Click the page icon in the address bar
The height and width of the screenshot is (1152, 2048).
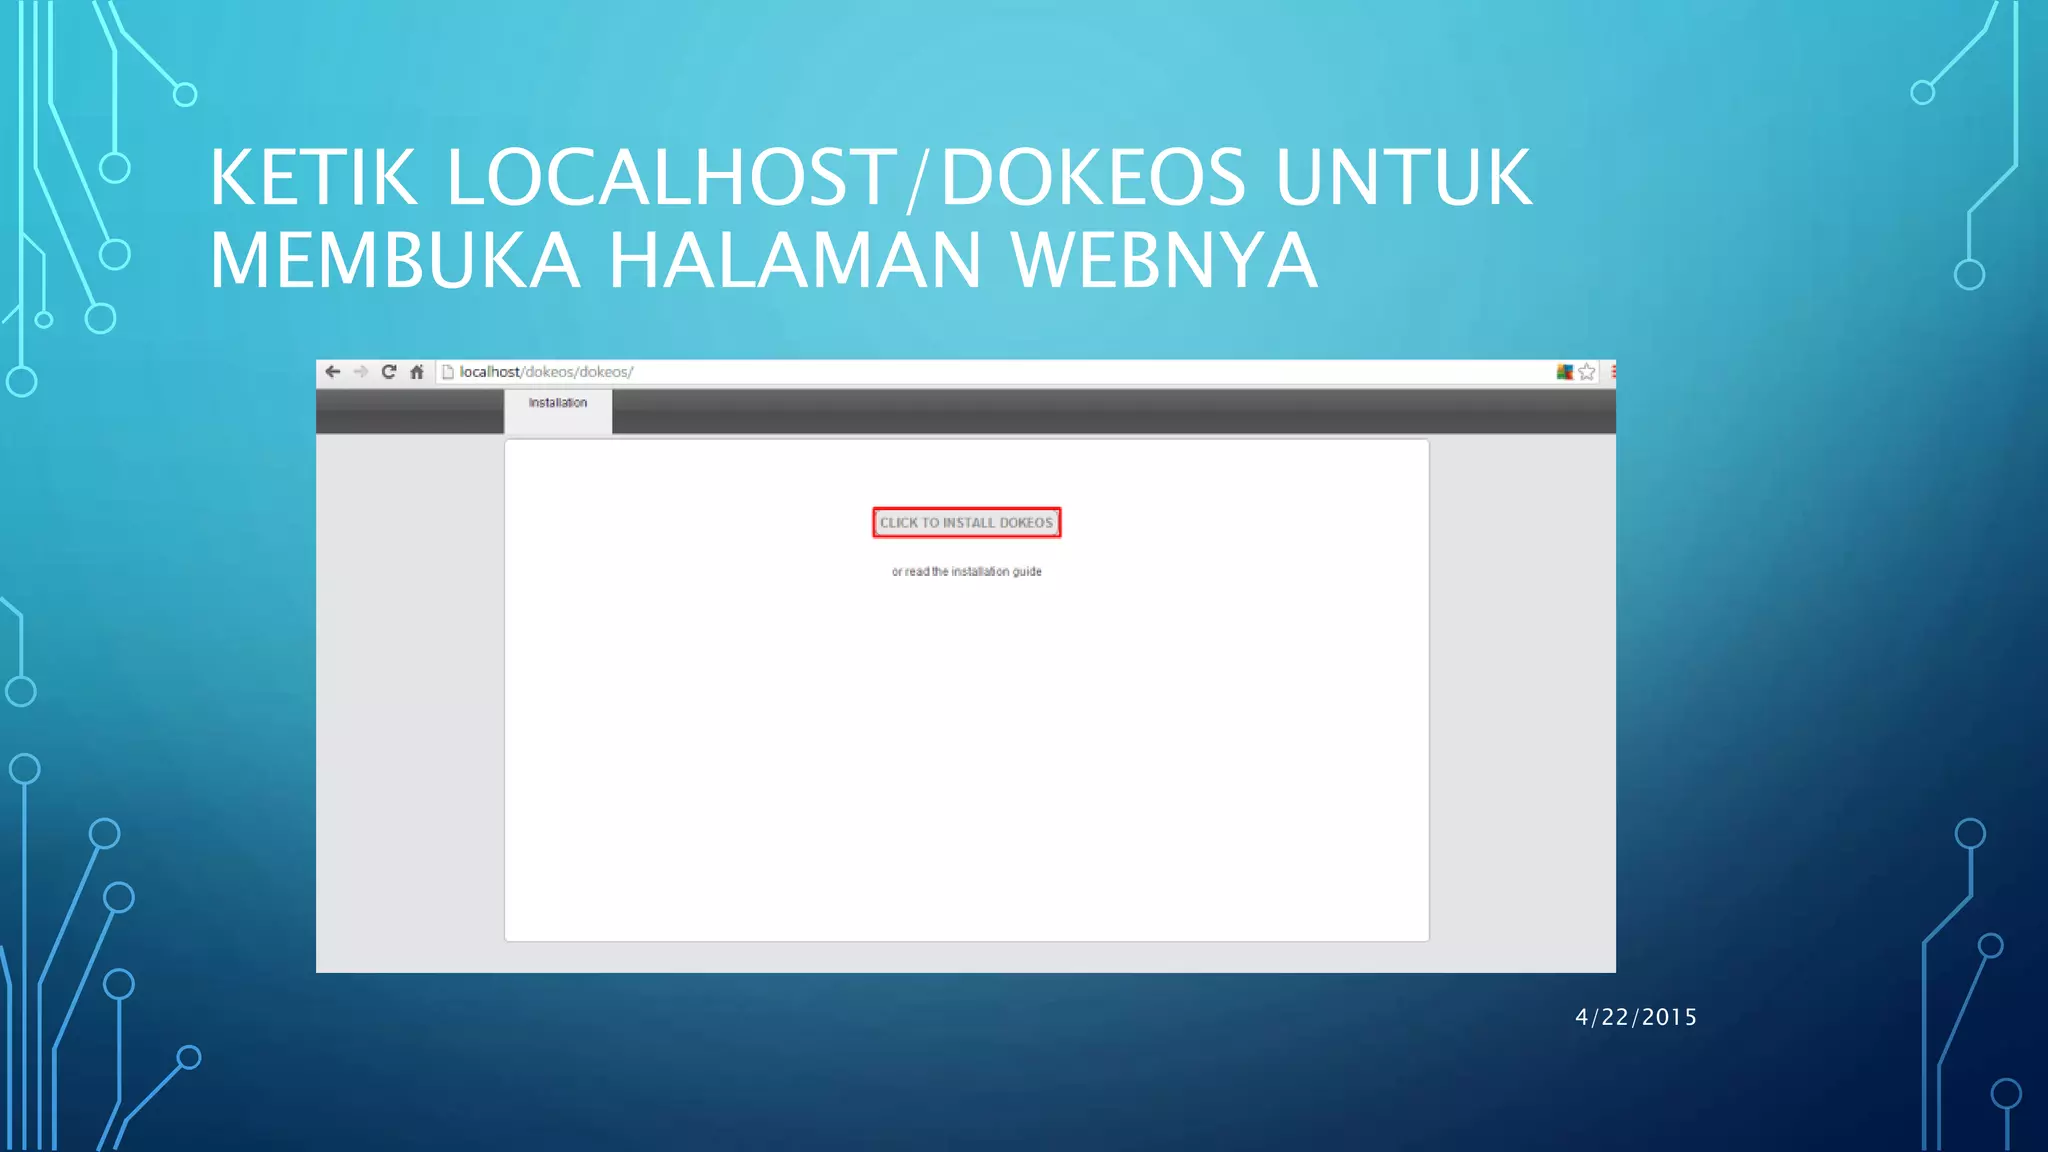(448, 372)
